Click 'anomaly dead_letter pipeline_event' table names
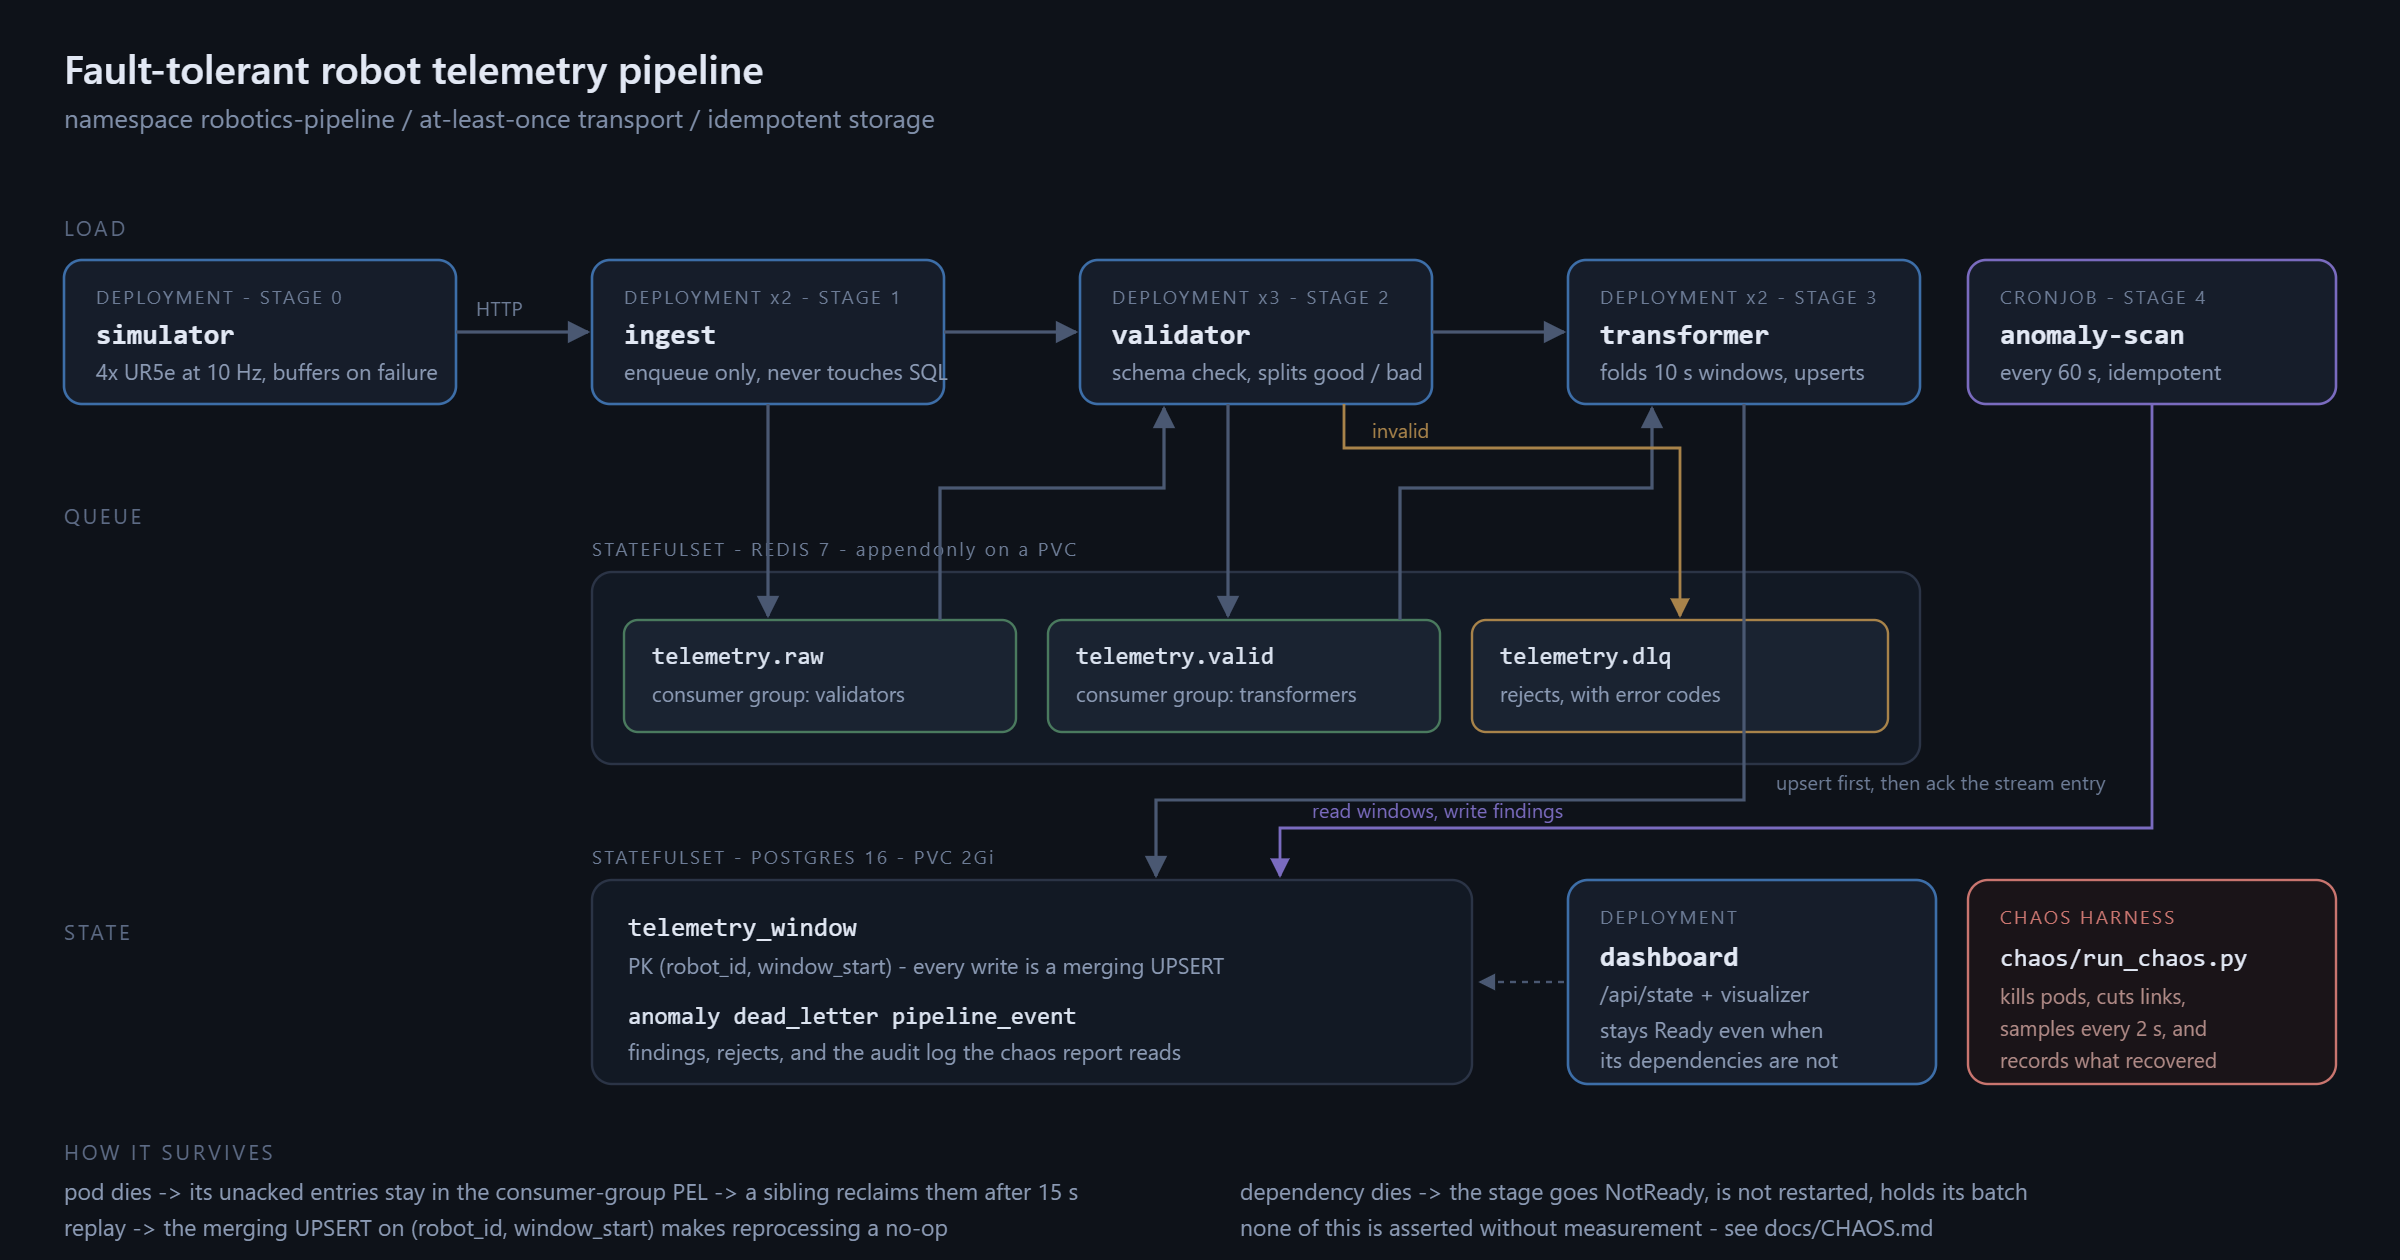The height and width of the screenshot is (1260, 2400). pyautogui.click(x=852, y=1016)
